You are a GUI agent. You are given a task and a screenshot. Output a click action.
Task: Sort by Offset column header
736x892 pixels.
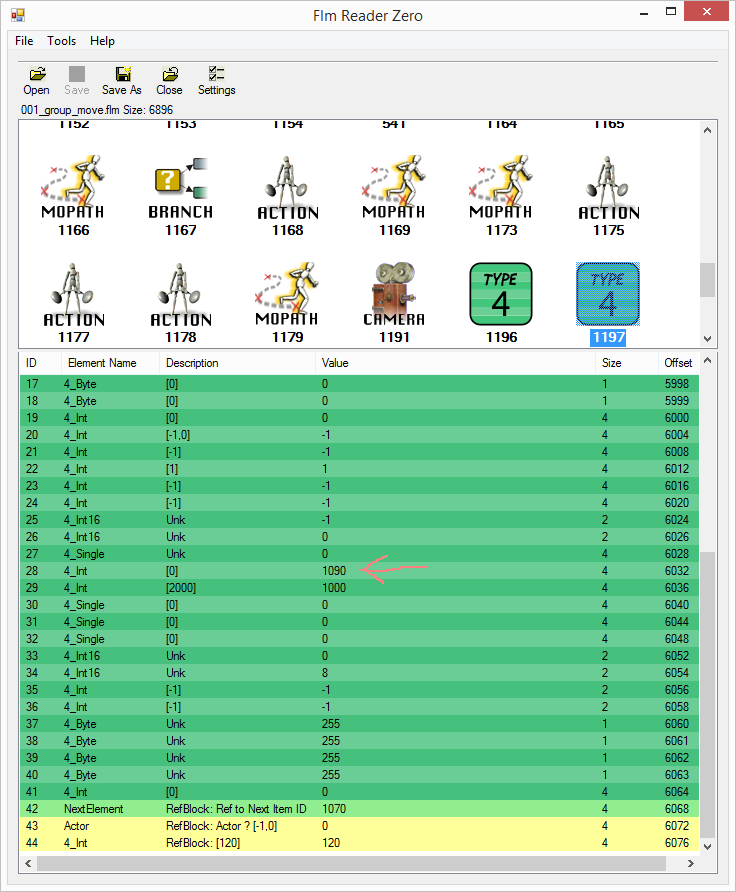coord(678,363)
